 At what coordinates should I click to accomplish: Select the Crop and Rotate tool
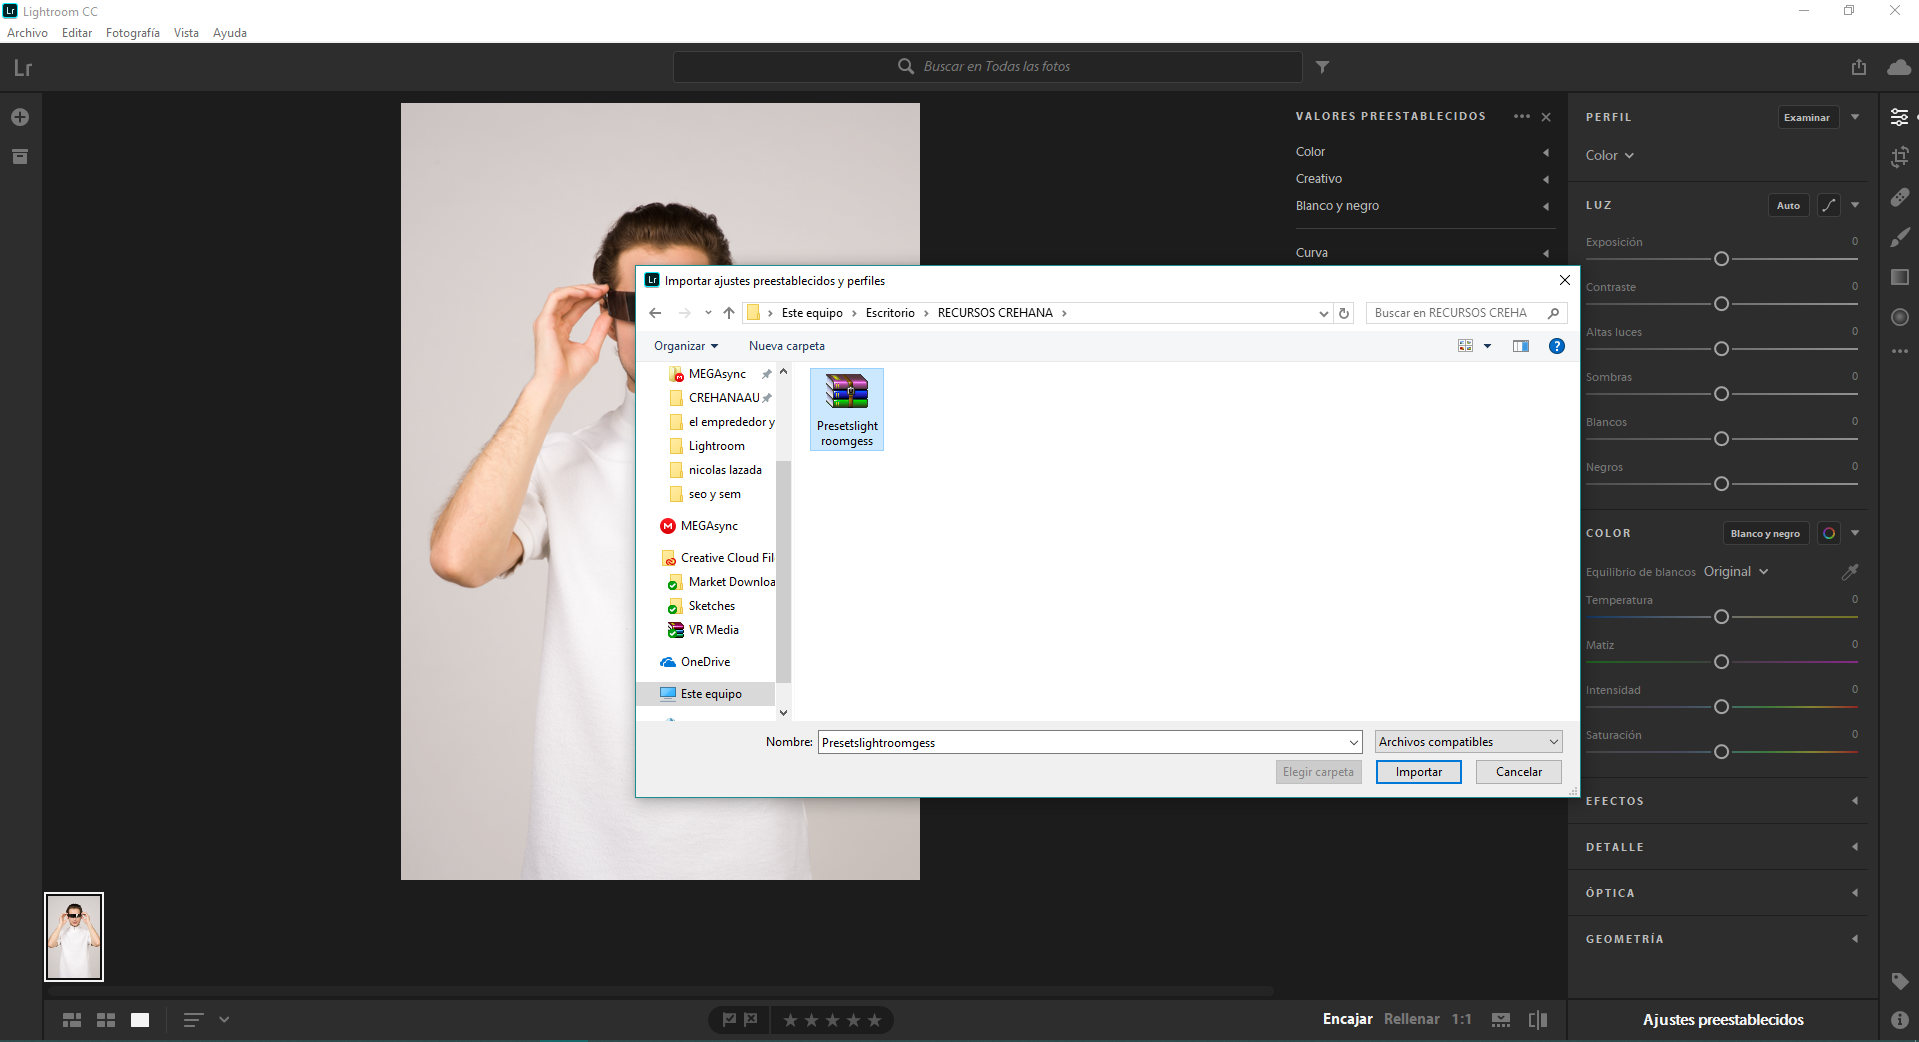point(1900,157)
